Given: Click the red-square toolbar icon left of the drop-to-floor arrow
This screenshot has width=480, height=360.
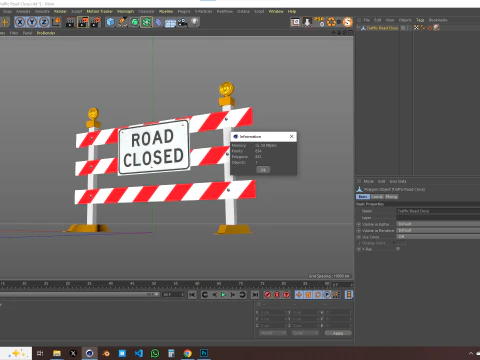Looking at the screenshot, I should tap(295, 22).
